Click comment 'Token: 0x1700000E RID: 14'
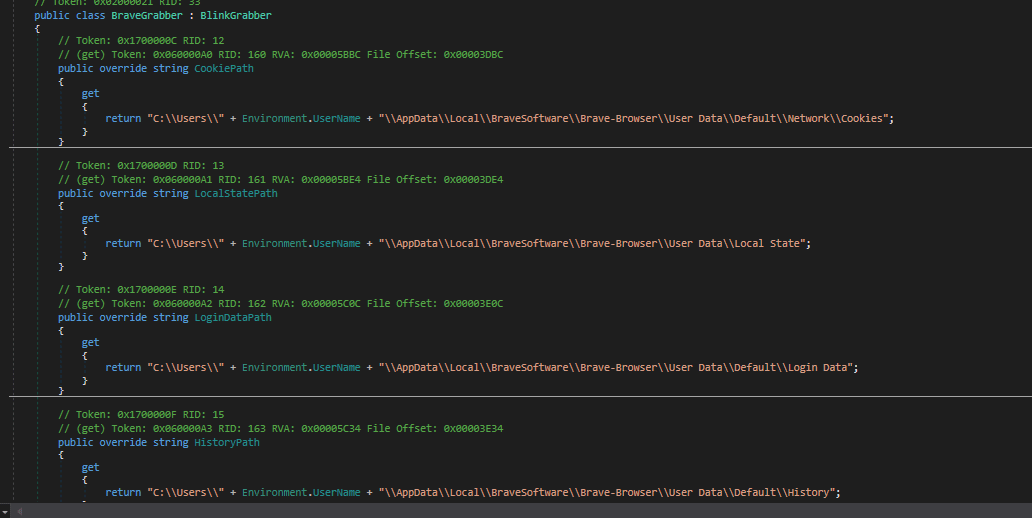The height and width of the screenshot is (518, 1032). (141, 290)
